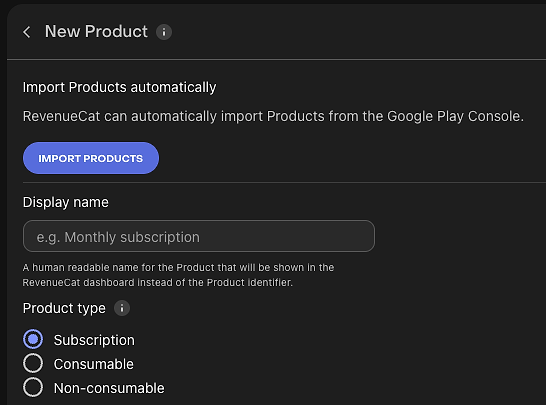Click the Import Products automatically heading
The width and height of the screenshot is (546, 405).
pos(119,87)
